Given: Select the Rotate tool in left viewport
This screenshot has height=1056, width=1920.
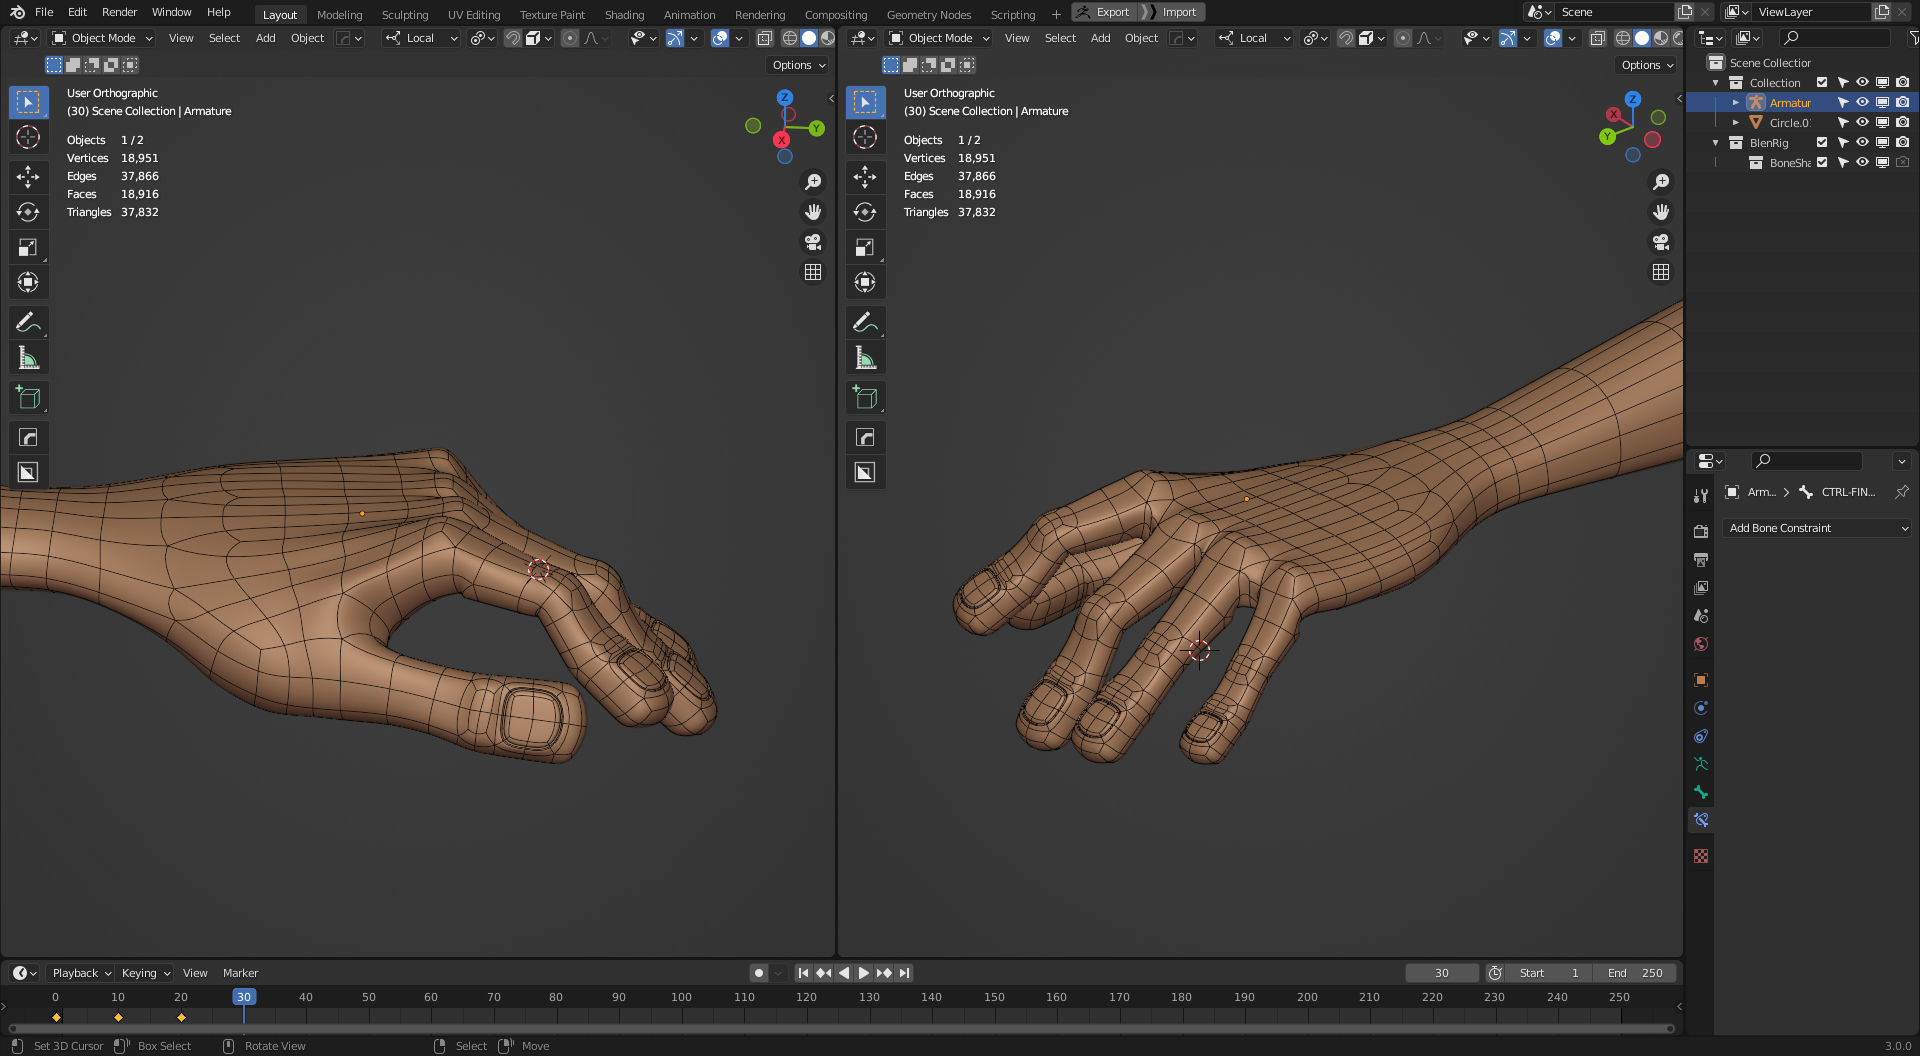Looking at the screenshot, I should (28, 212).
